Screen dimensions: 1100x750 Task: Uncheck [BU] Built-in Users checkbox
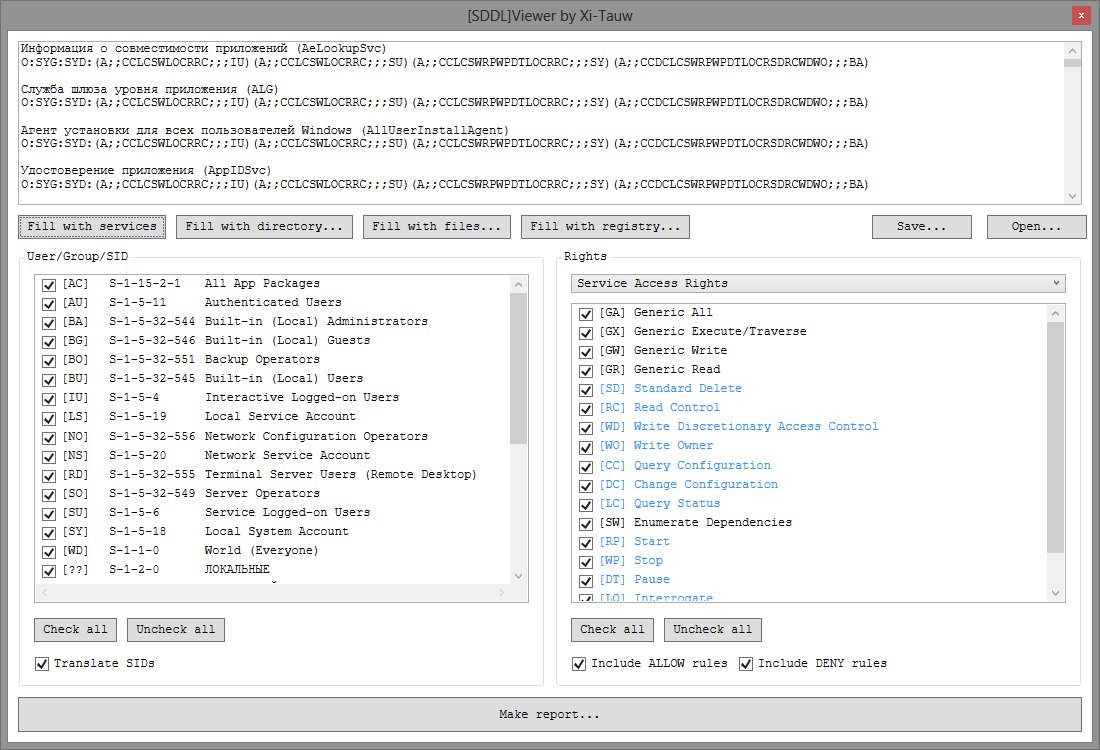(48, 380)
